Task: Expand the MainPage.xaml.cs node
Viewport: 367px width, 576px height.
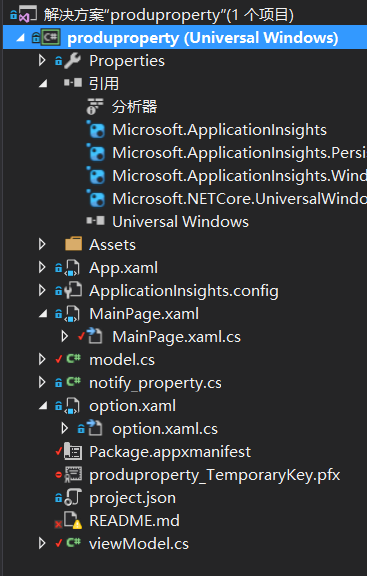Action: click(x=65, y=336)
